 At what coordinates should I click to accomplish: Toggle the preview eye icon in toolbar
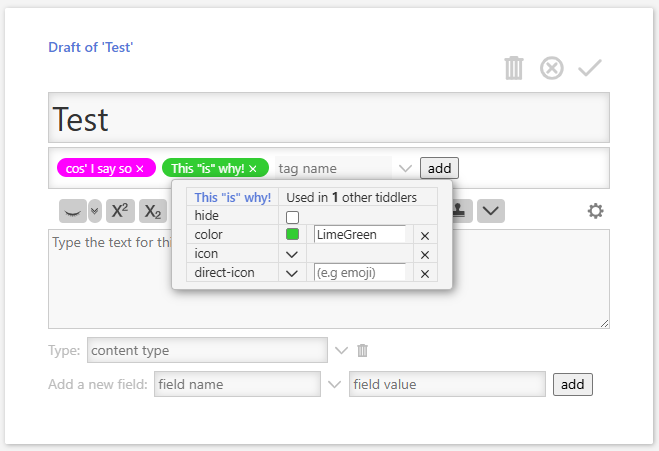click(x=73, y=211)
